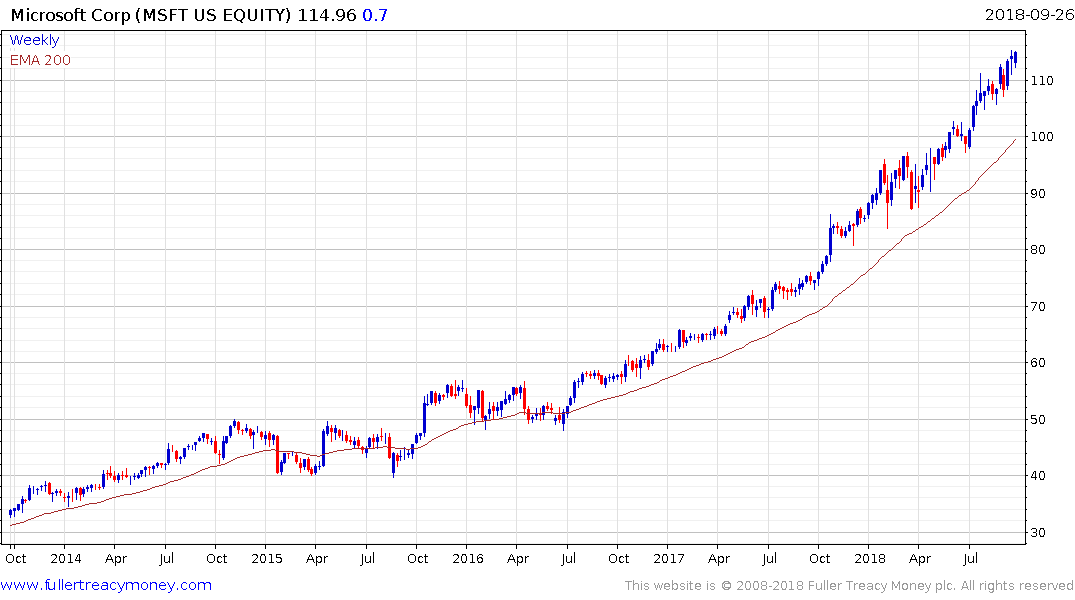Click the 50 price axis label
Screen dimensions: 1075x600
pyautogui.click(x=1038, y=420)
